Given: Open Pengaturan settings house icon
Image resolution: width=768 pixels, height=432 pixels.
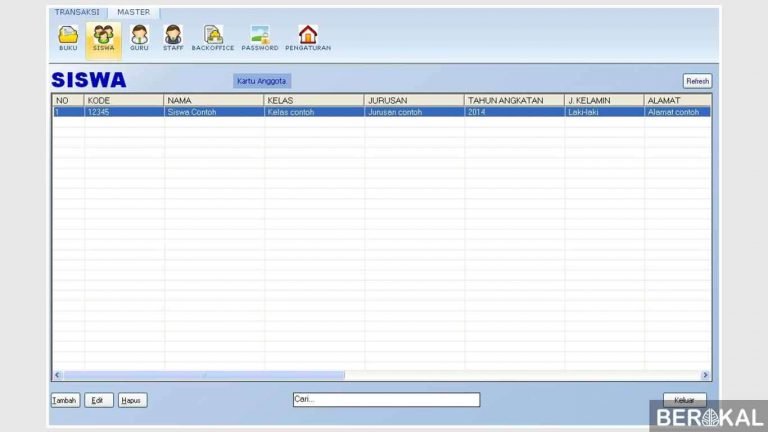Looking at the screenshot, I should point(308,37).
